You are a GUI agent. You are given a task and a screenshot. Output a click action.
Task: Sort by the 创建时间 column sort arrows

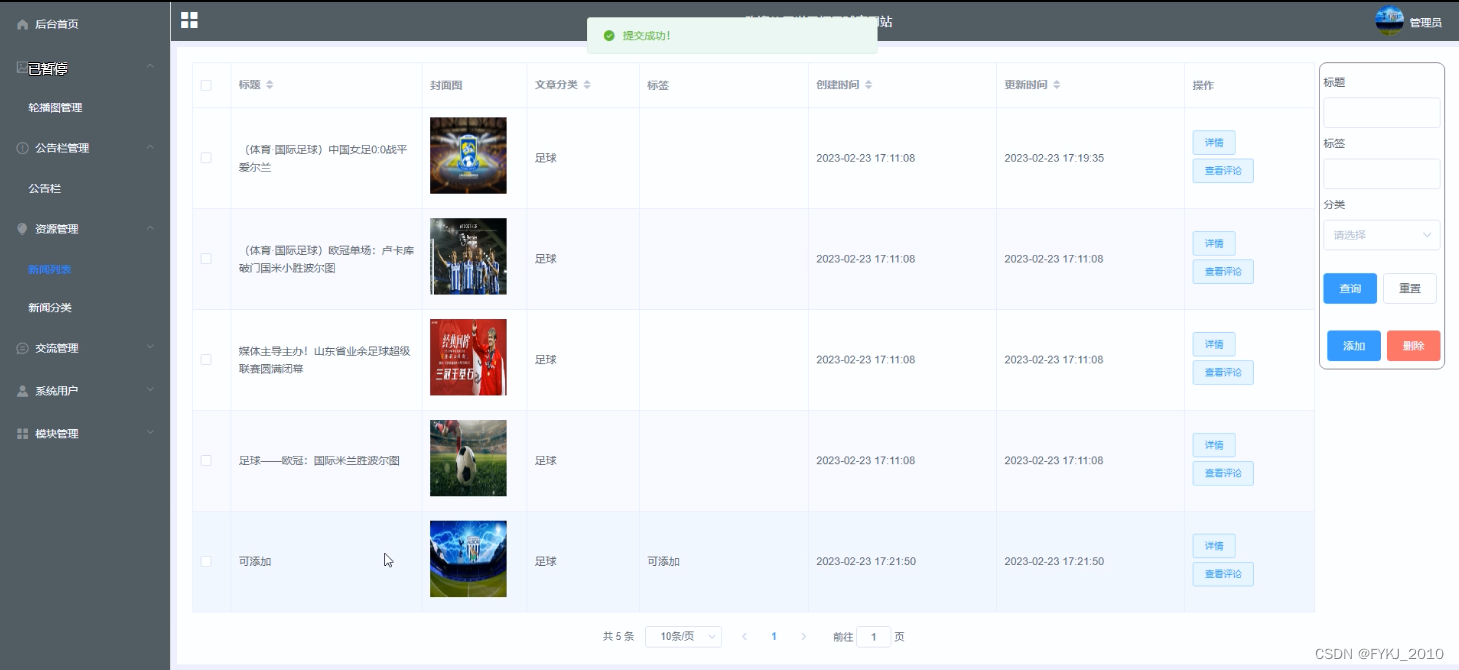868,85
